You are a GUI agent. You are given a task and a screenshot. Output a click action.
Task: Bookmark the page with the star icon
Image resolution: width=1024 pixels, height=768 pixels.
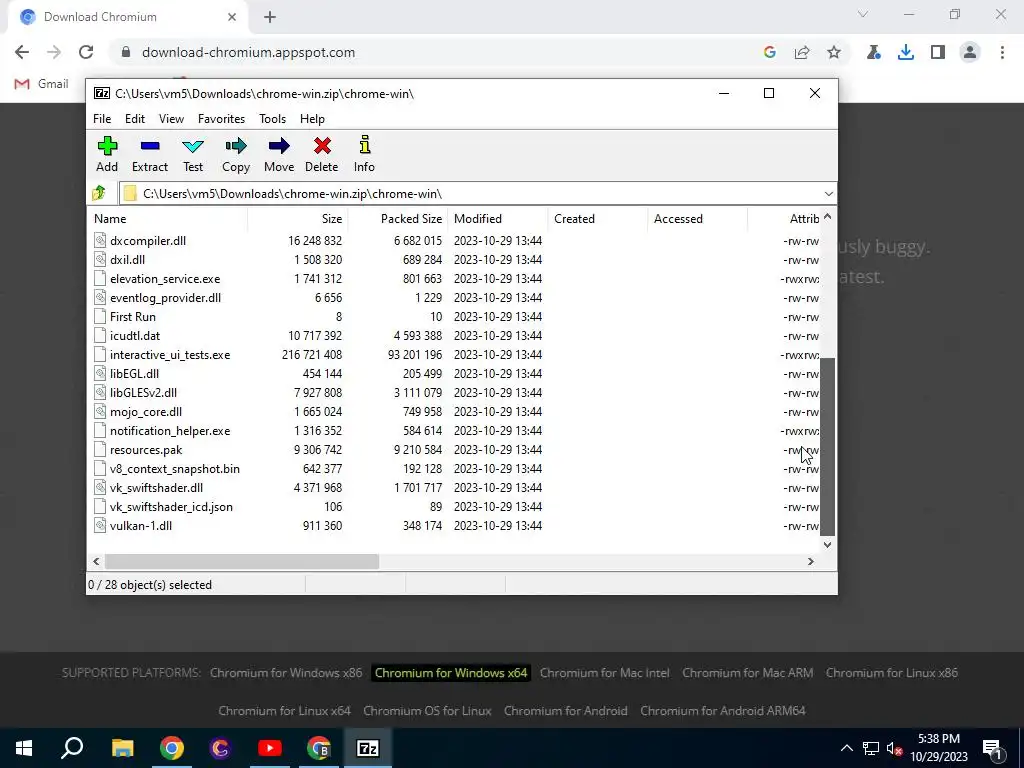coord(834,52)
